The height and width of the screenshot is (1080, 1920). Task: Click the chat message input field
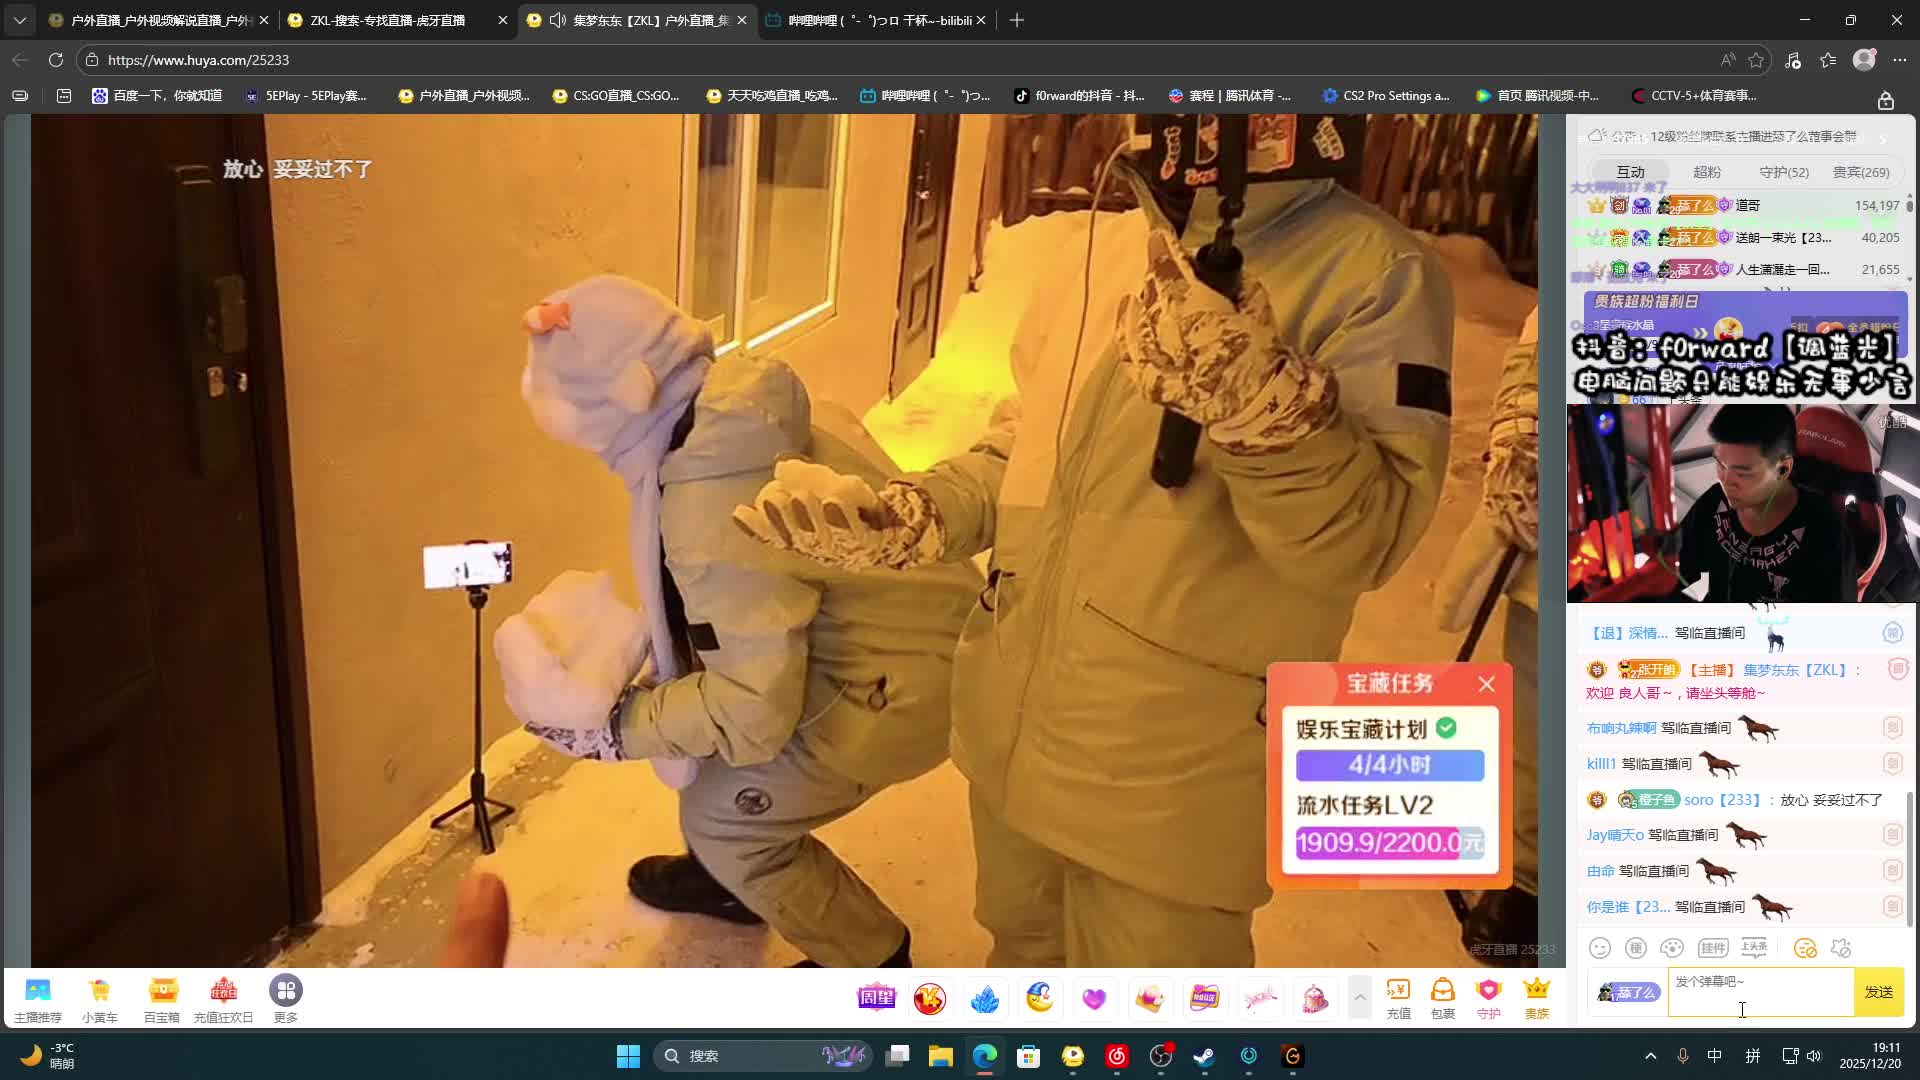click(x=1760, y=992)
